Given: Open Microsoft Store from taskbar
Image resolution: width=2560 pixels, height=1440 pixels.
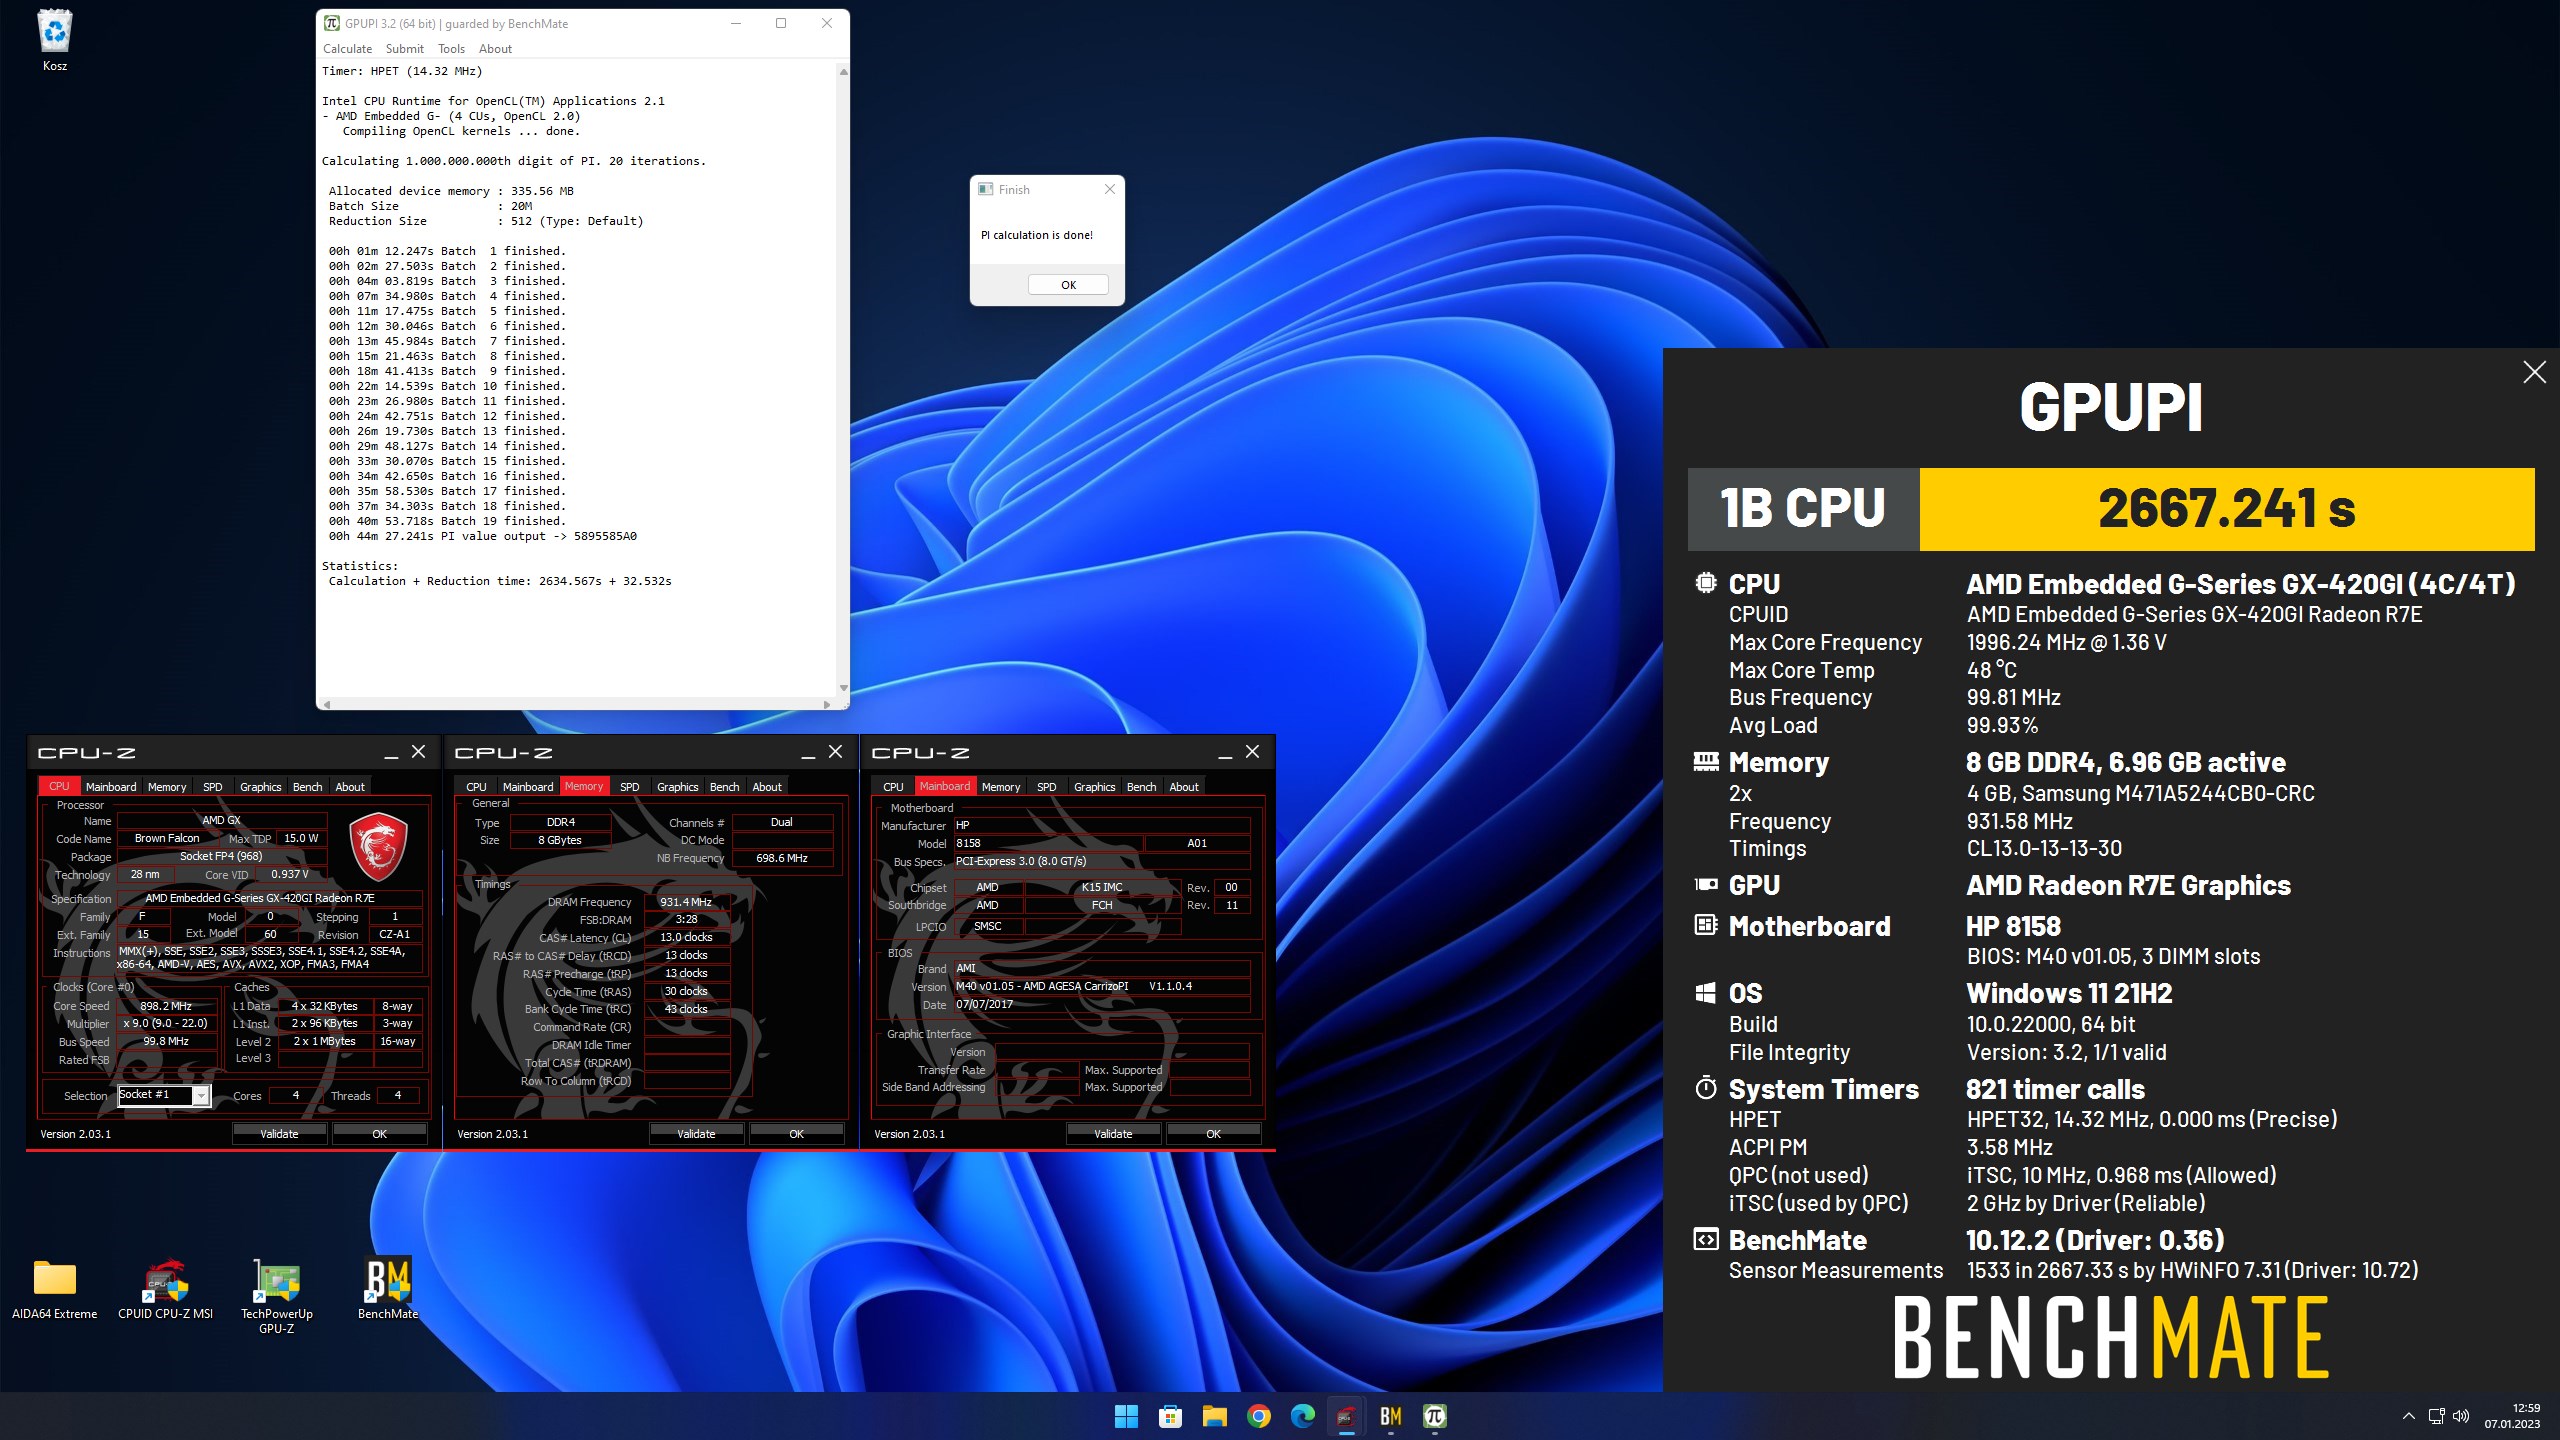Looking at the screenshot, I should coord(1170,1416).
